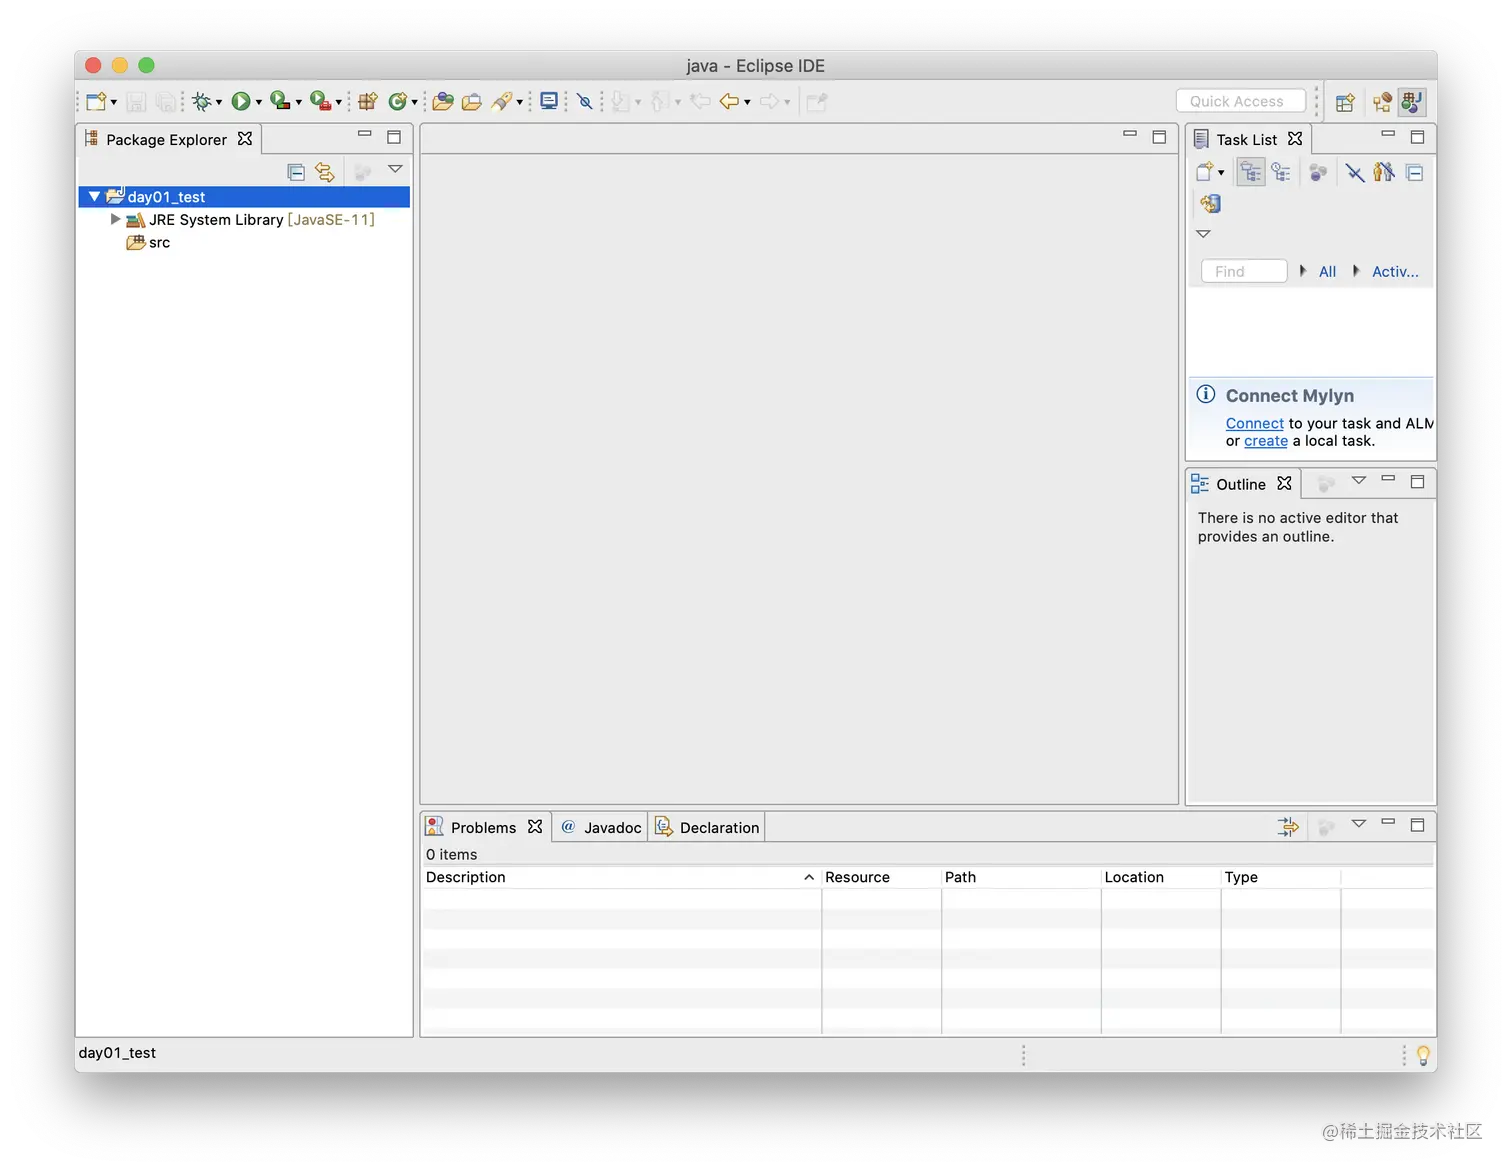Toggle Skip All Breakpoints icon
1512x1171 pixels.
click(x=585, y=101)
